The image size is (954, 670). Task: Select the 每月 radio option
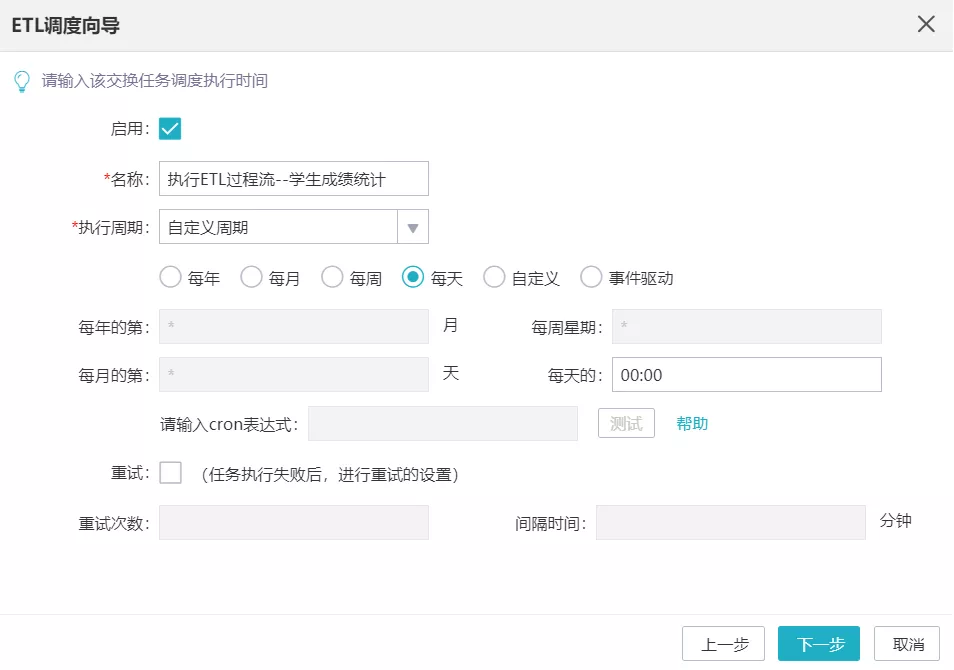[252, 278]
